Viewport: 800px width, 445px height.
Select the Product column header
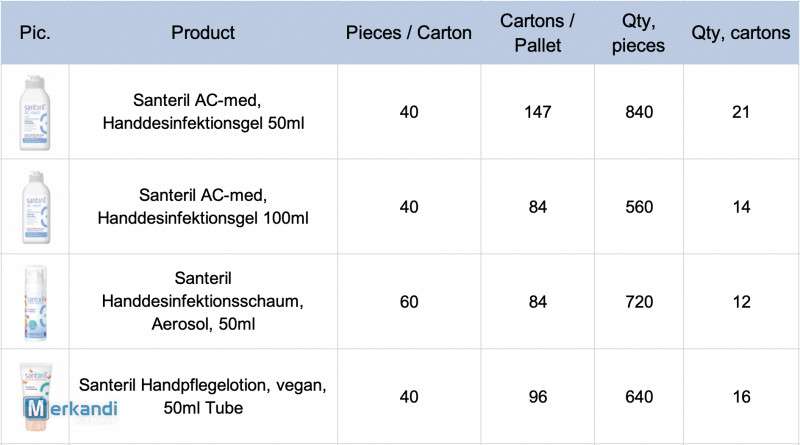tap(203, 33)
